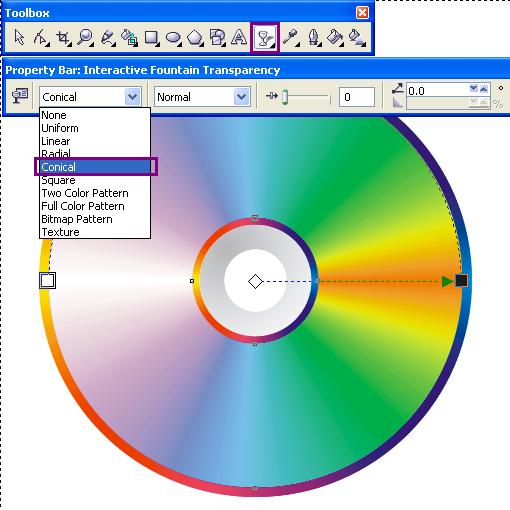Click the Edit Transparency icon
510x510 pixels.
20,96
